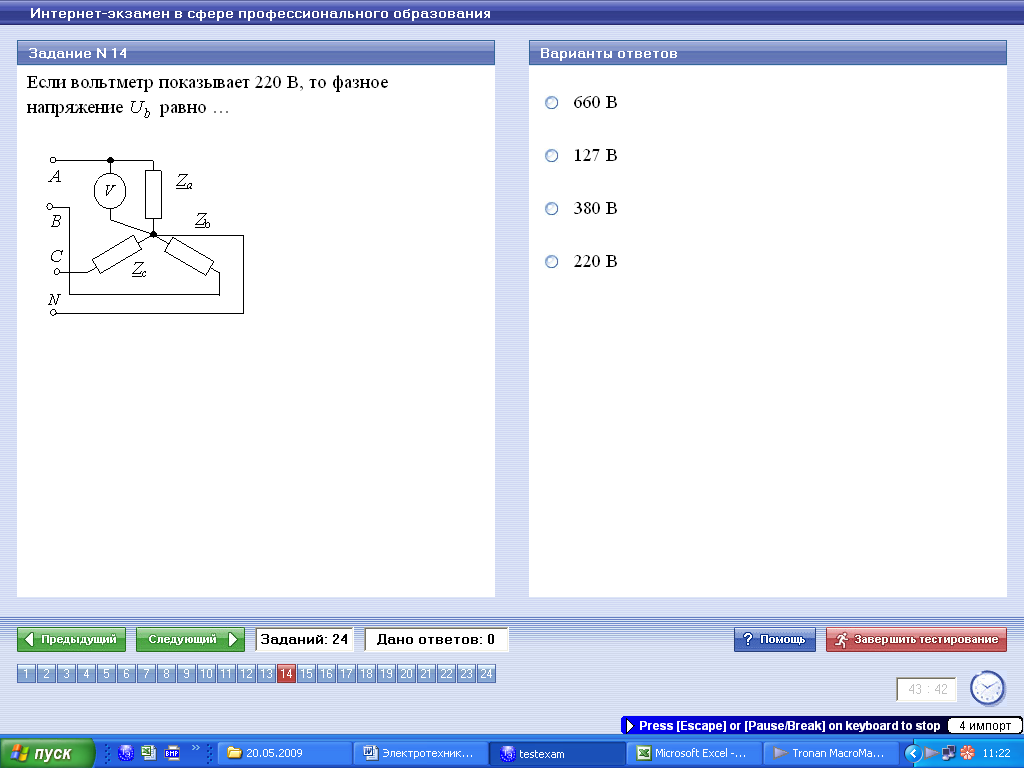The height and width of the screenshot is (768, 1024).
Task: Jump to question 18
Action: tap(366, 673)
